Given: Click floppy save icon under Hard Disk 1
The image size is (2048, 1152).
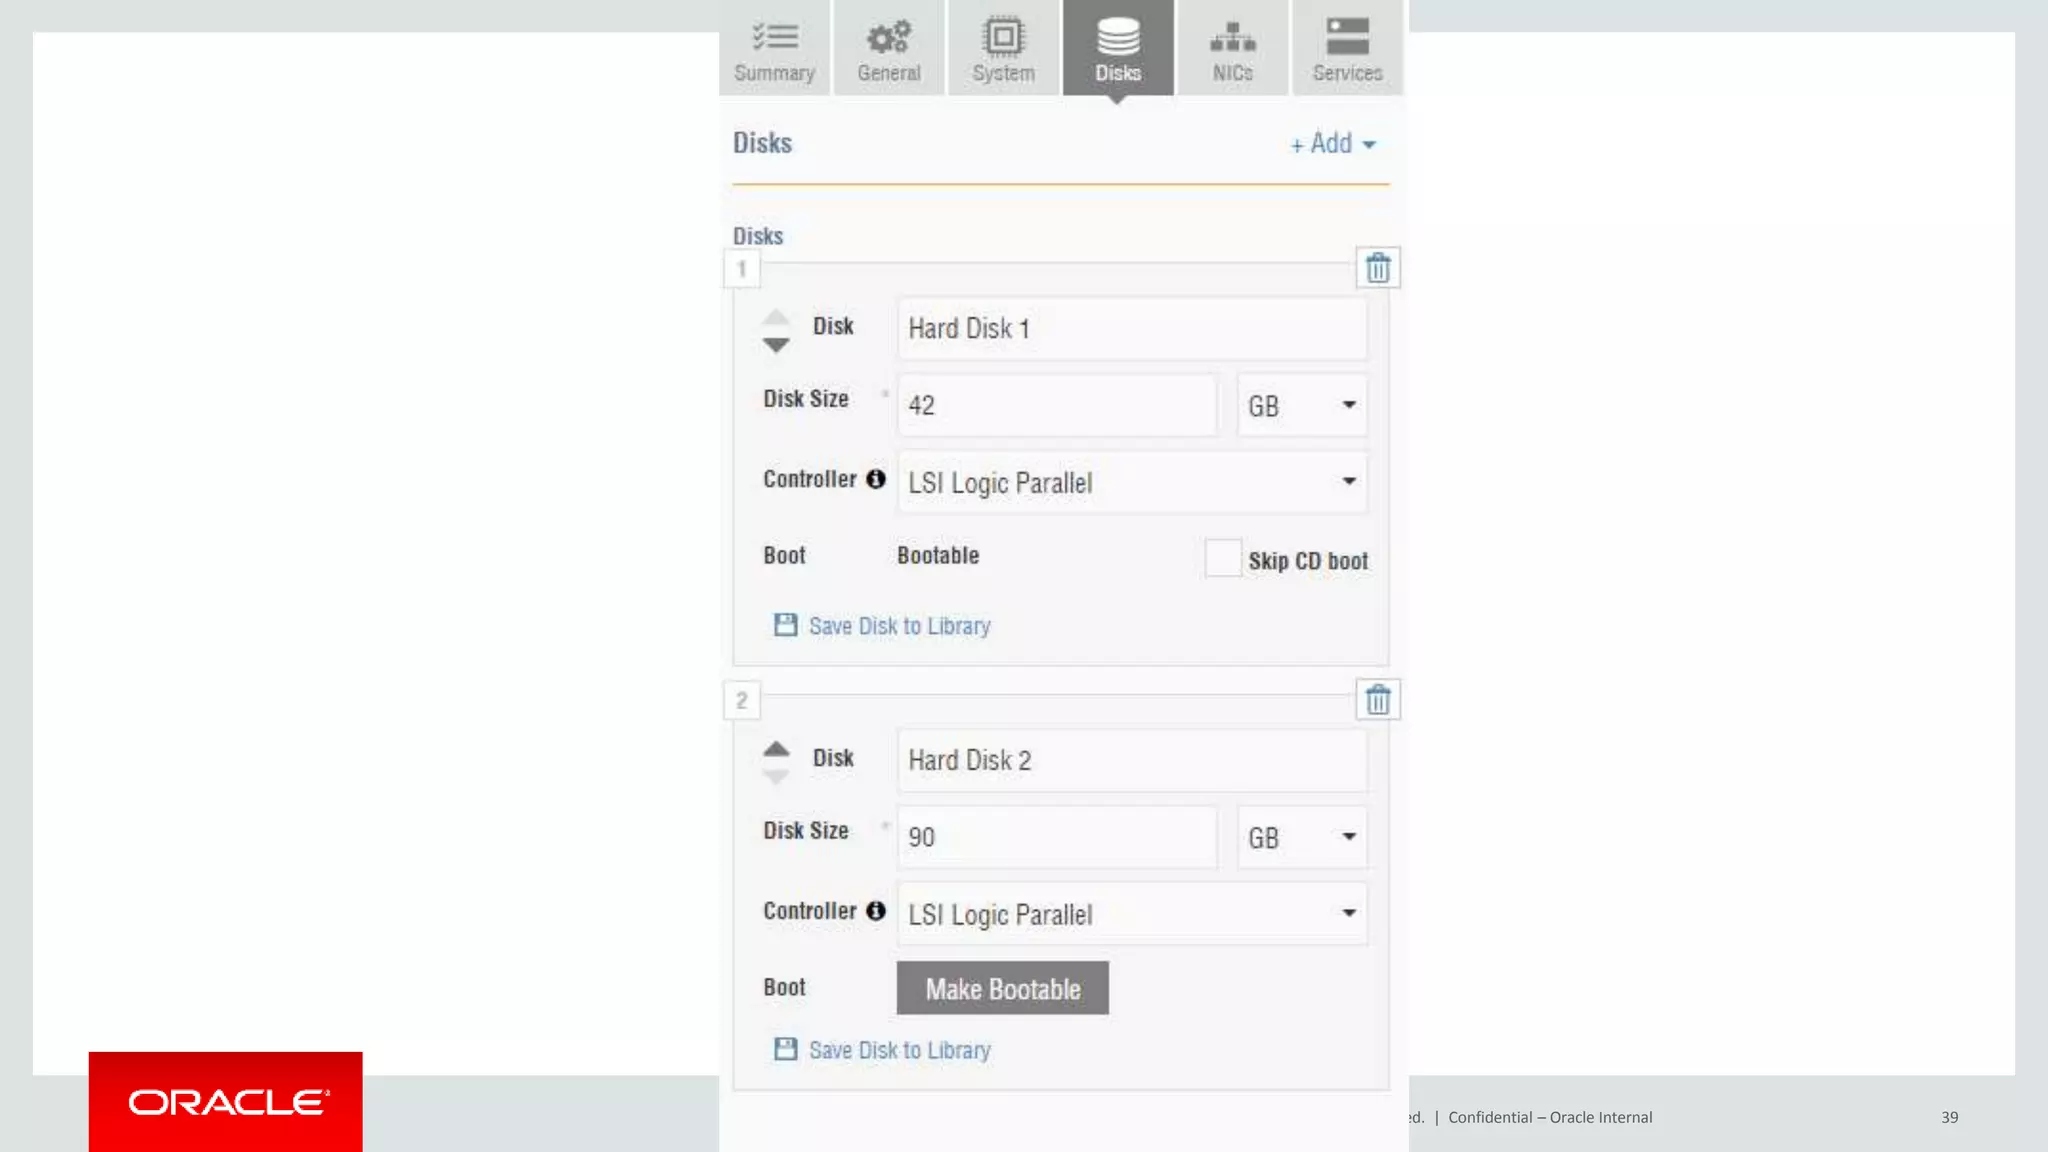Looking at the screenshot, I should (x=786, y=625).
